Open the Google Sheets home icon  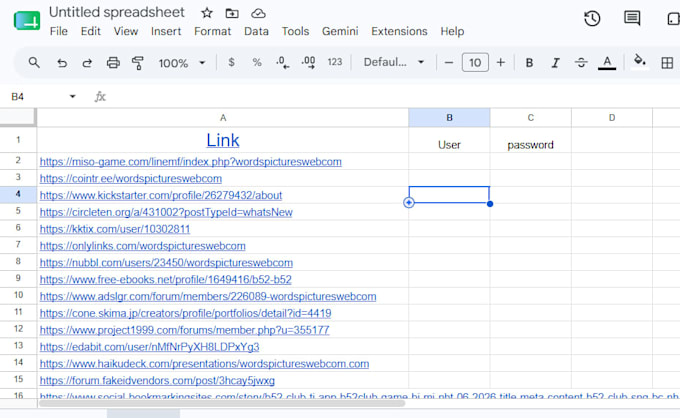point(27,20)
